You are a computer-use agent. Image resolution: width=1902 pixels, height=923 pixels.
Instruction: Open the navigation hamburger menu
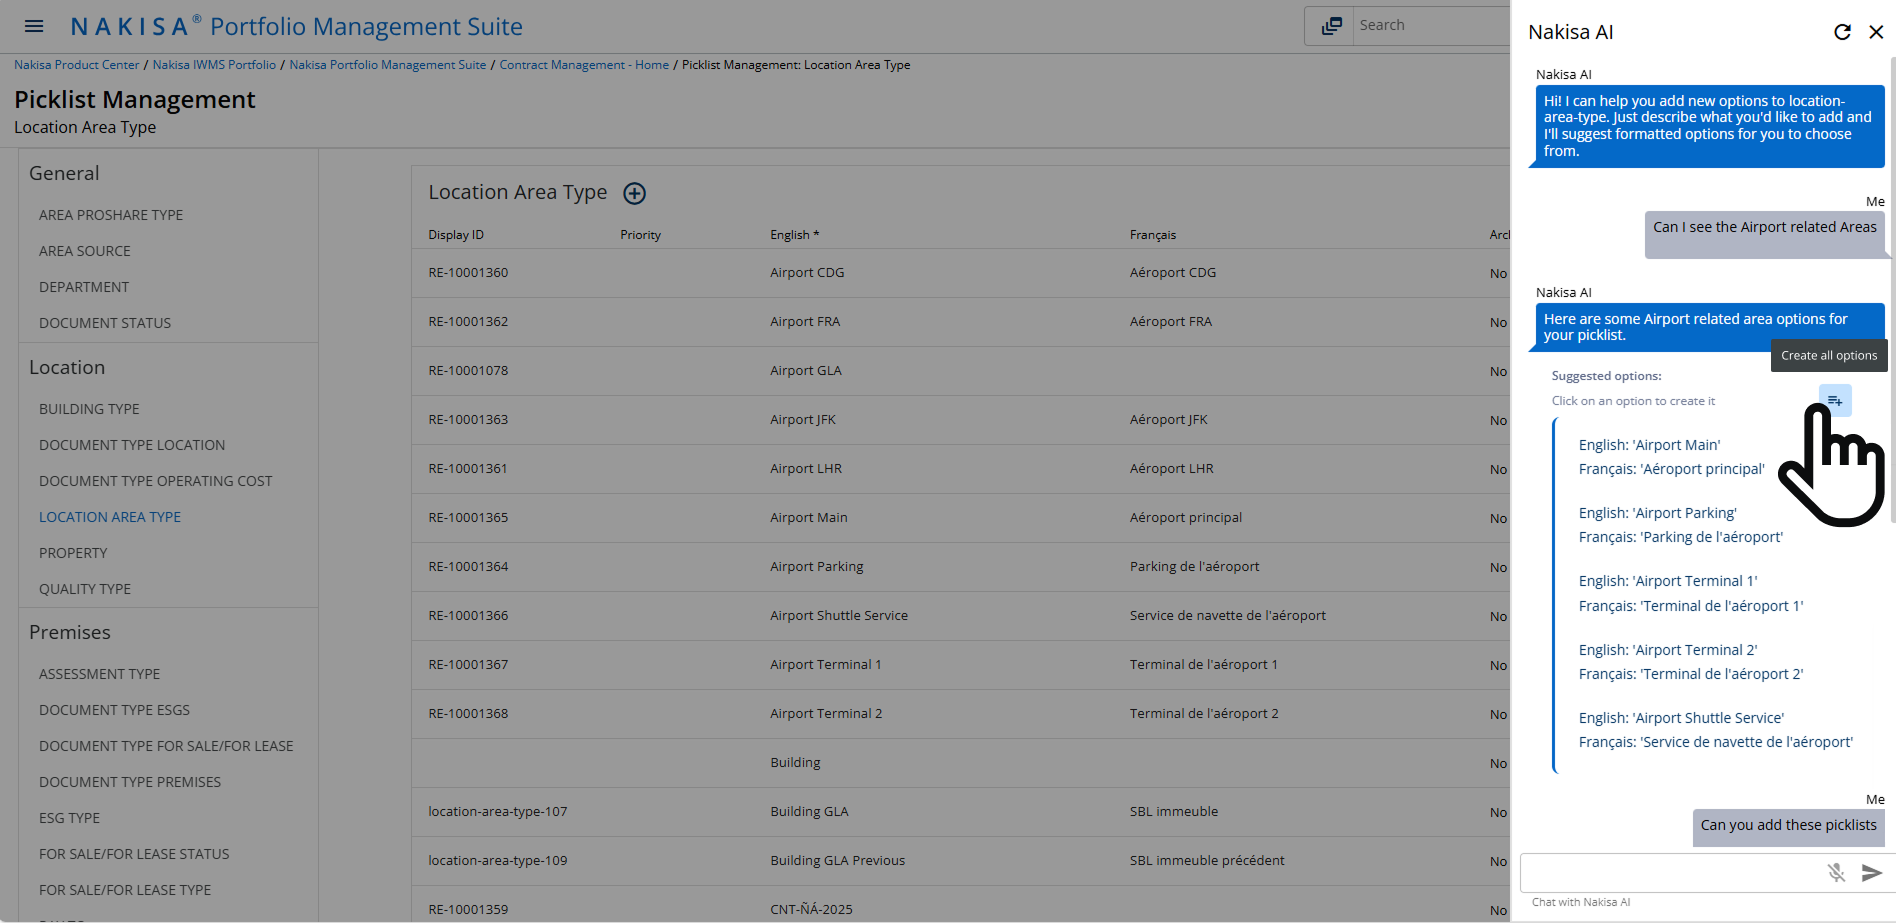(x=33, y=26)
